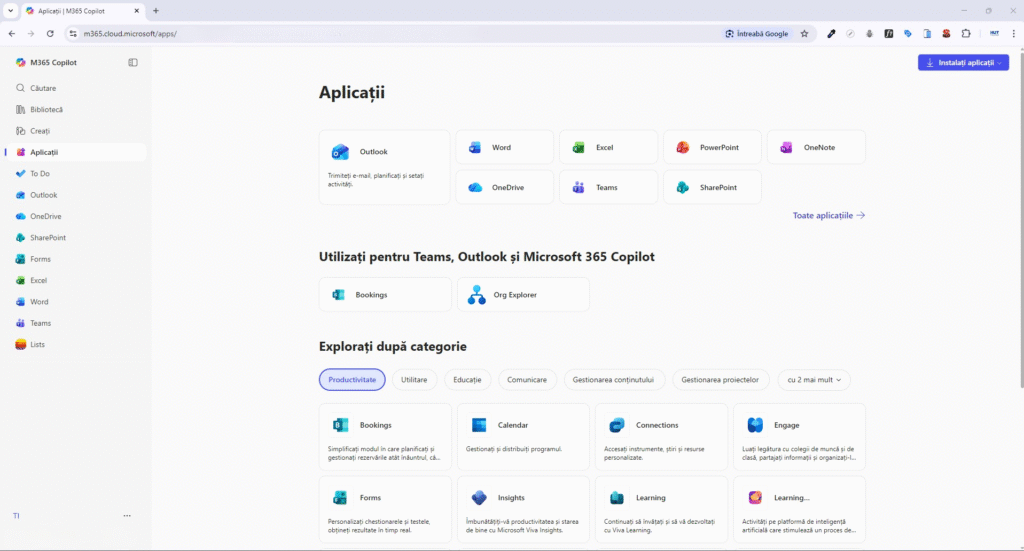
Task: Click the page vertical scrollbar
Action: (x=1019, y=220)
